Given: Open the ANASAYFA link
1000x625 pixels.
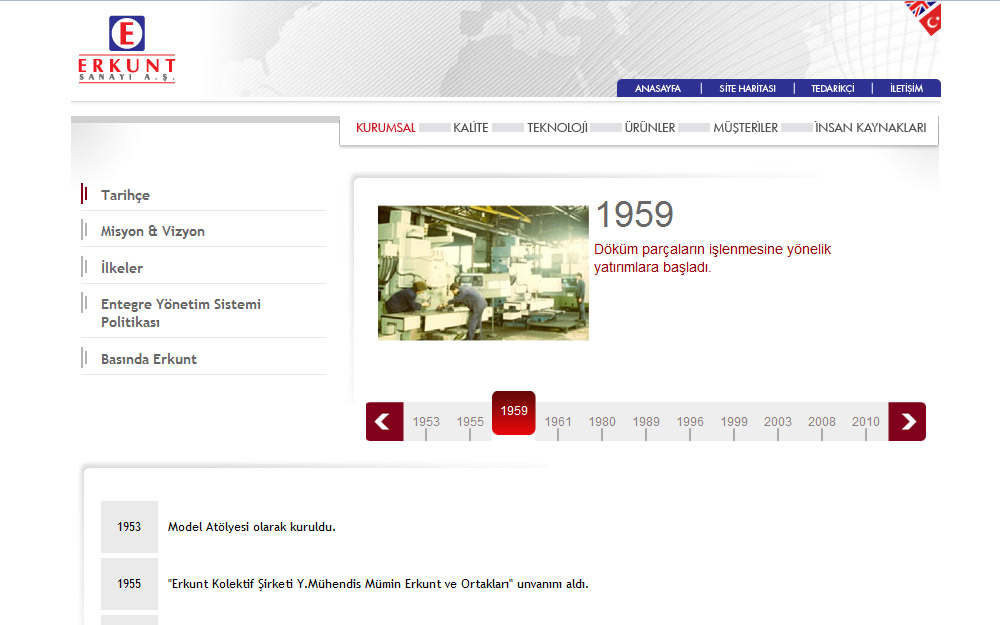Looking at the screenshot, I should point(658,89).
